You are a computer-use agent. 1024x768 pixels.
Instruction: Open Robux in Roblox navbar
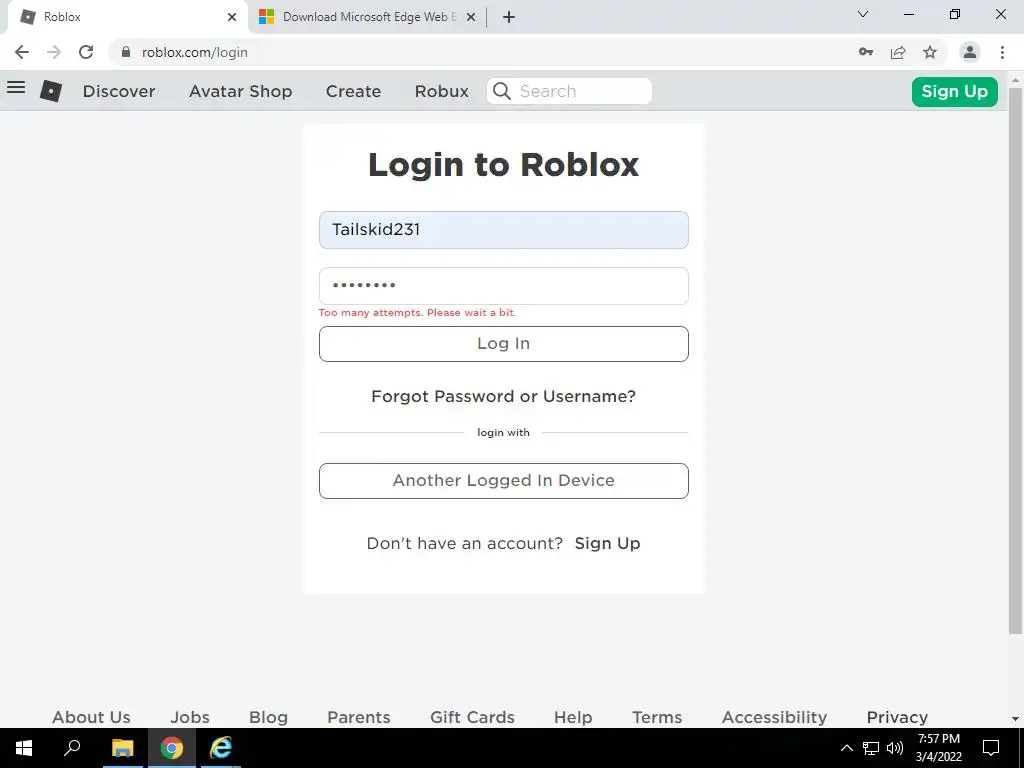(x=441, y=91)
